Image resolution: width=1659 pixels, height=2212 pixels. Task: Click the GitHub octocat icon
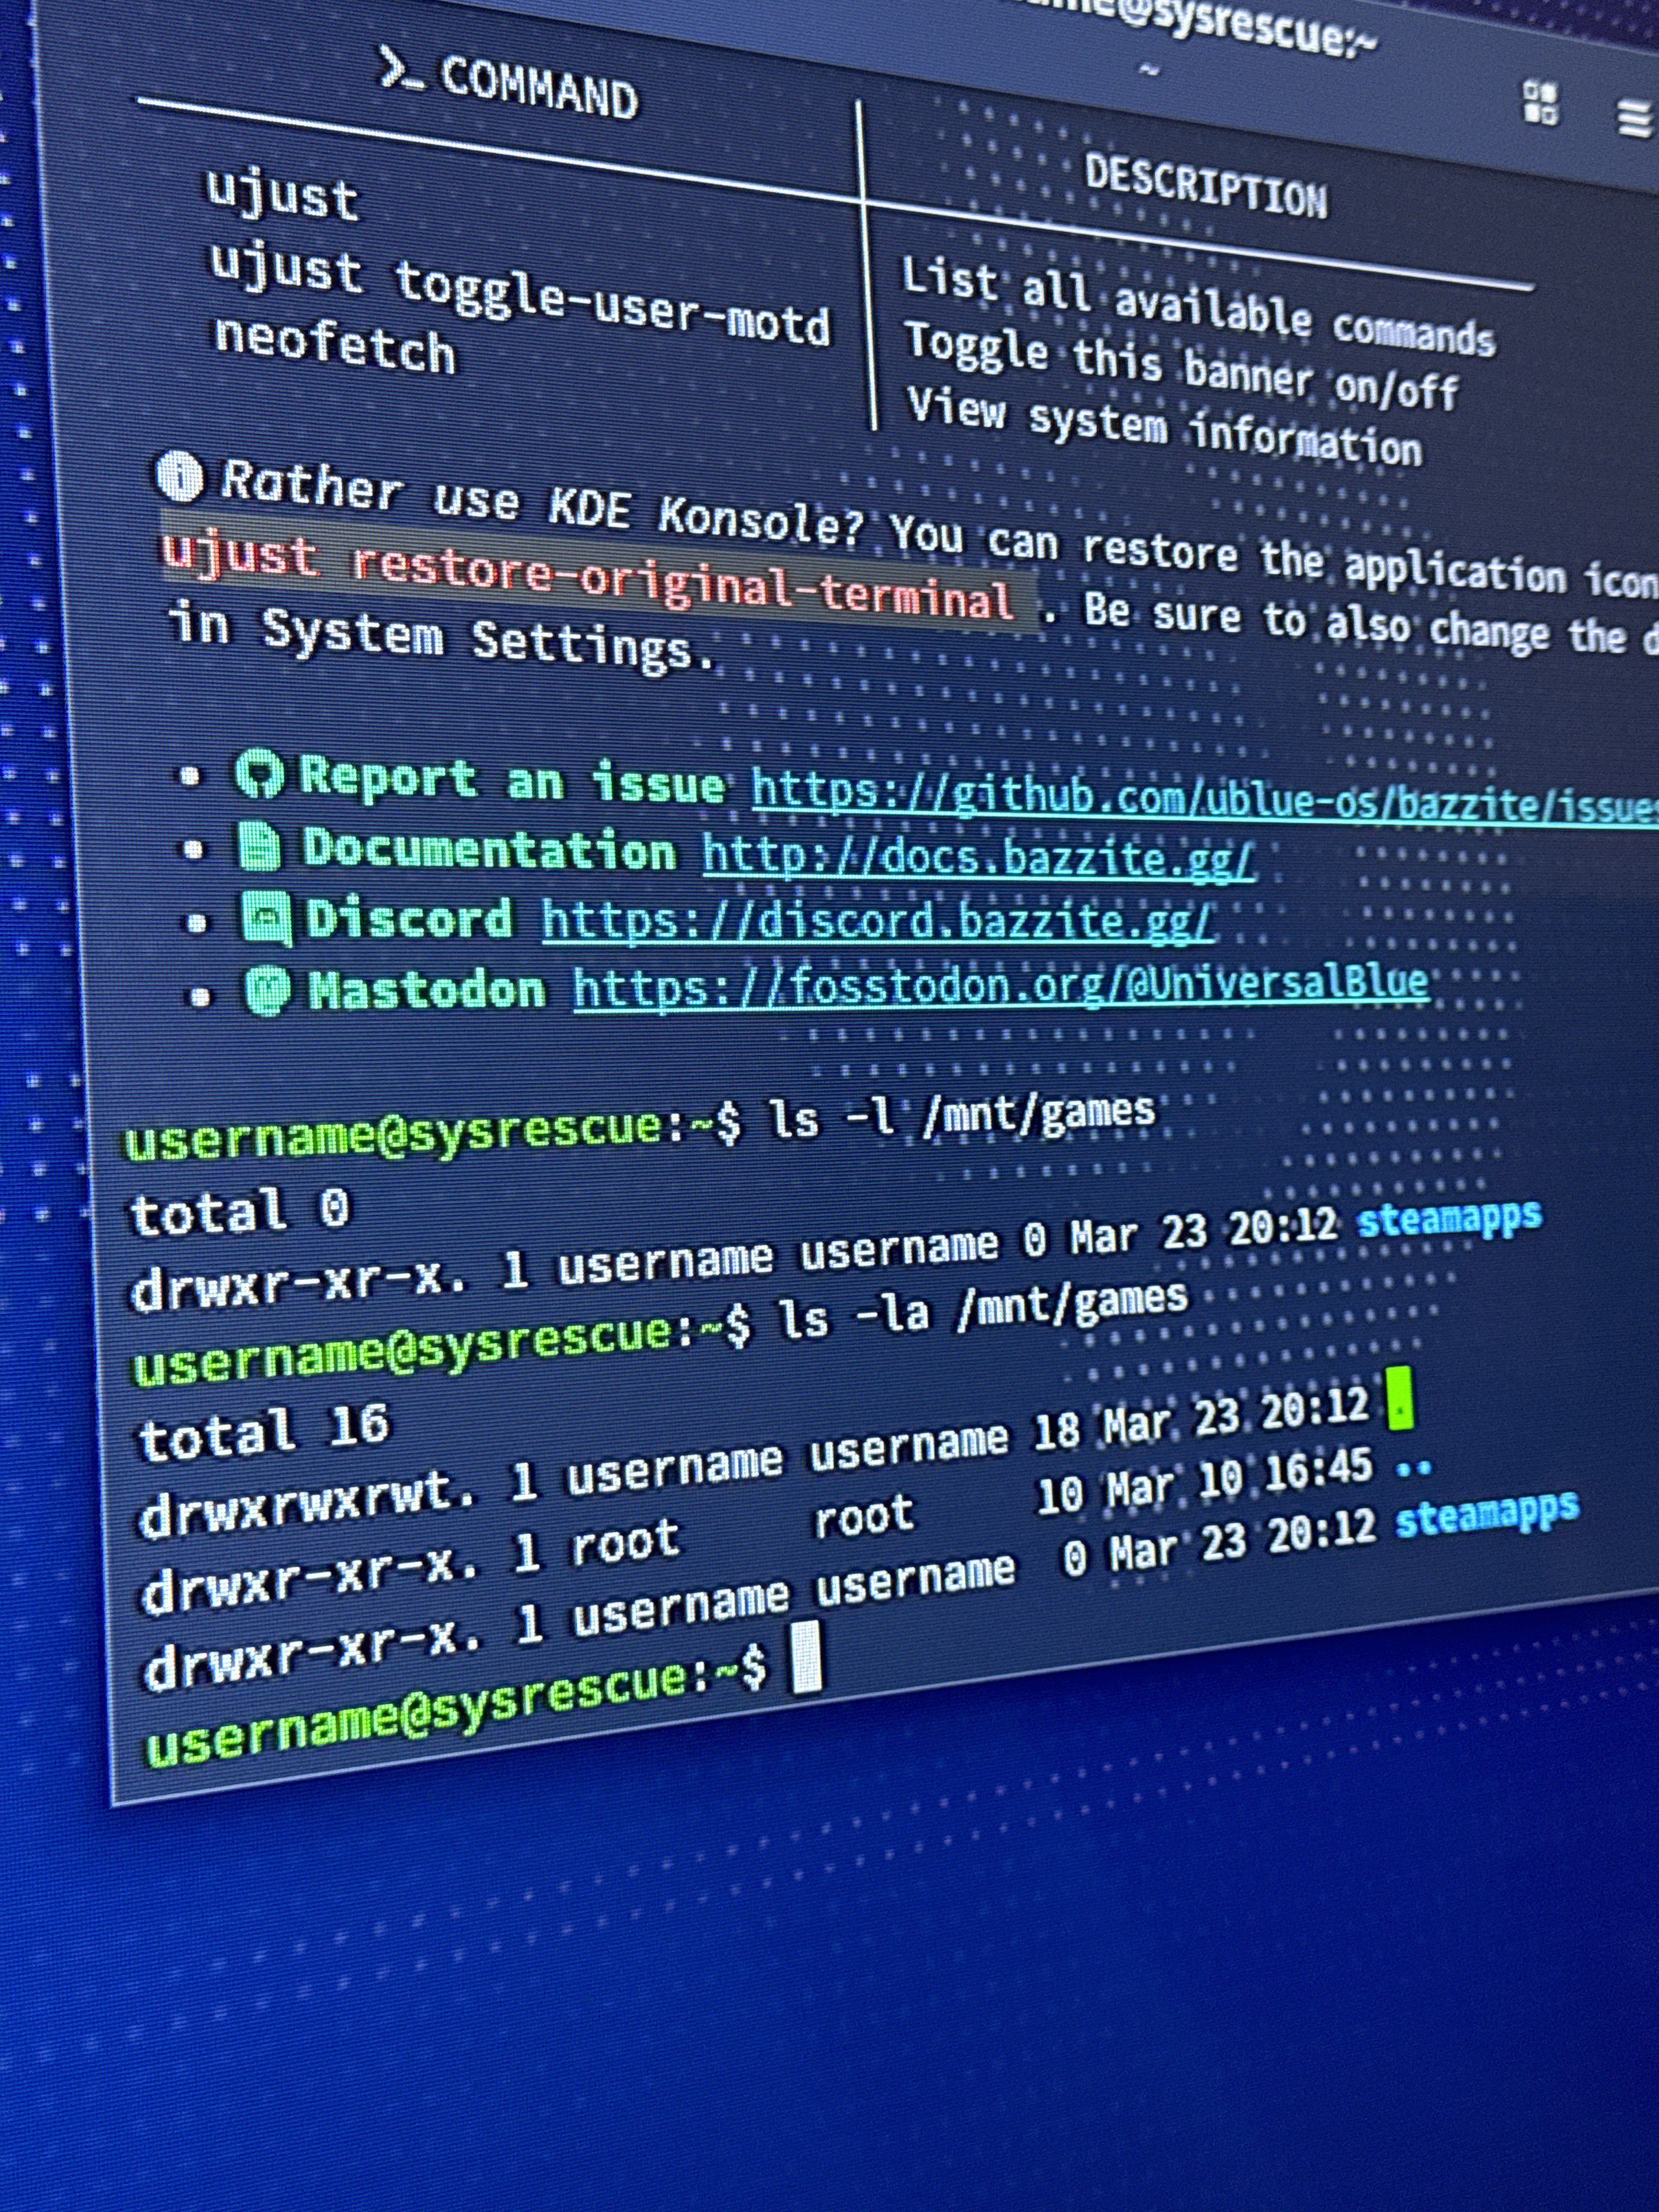pyautogui.click(x=260, y=774)
